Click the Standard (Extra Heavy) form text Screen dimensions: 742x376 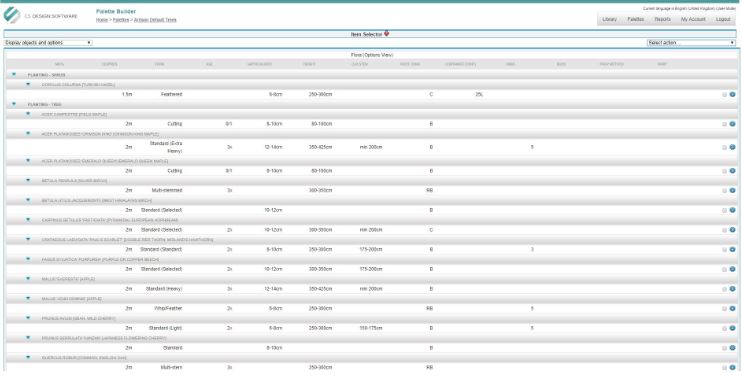coord(166,147)
